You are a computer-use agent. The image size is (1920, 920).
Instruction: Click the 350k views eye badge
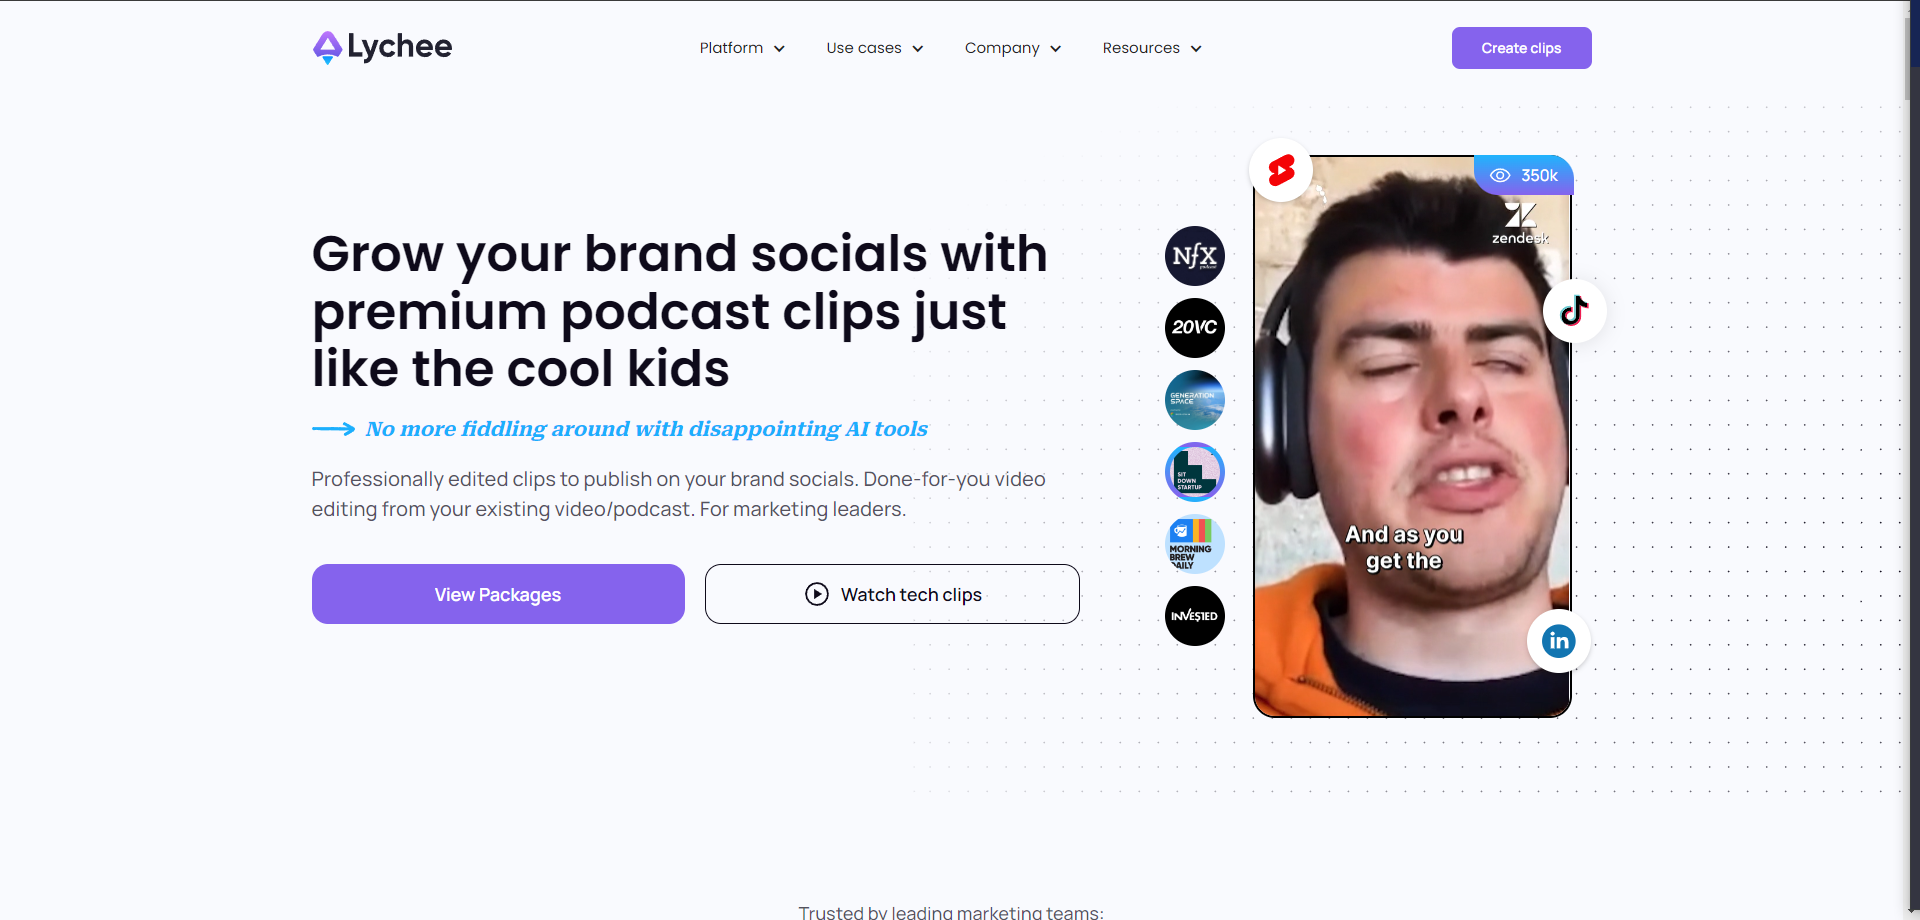point(1523,176)
